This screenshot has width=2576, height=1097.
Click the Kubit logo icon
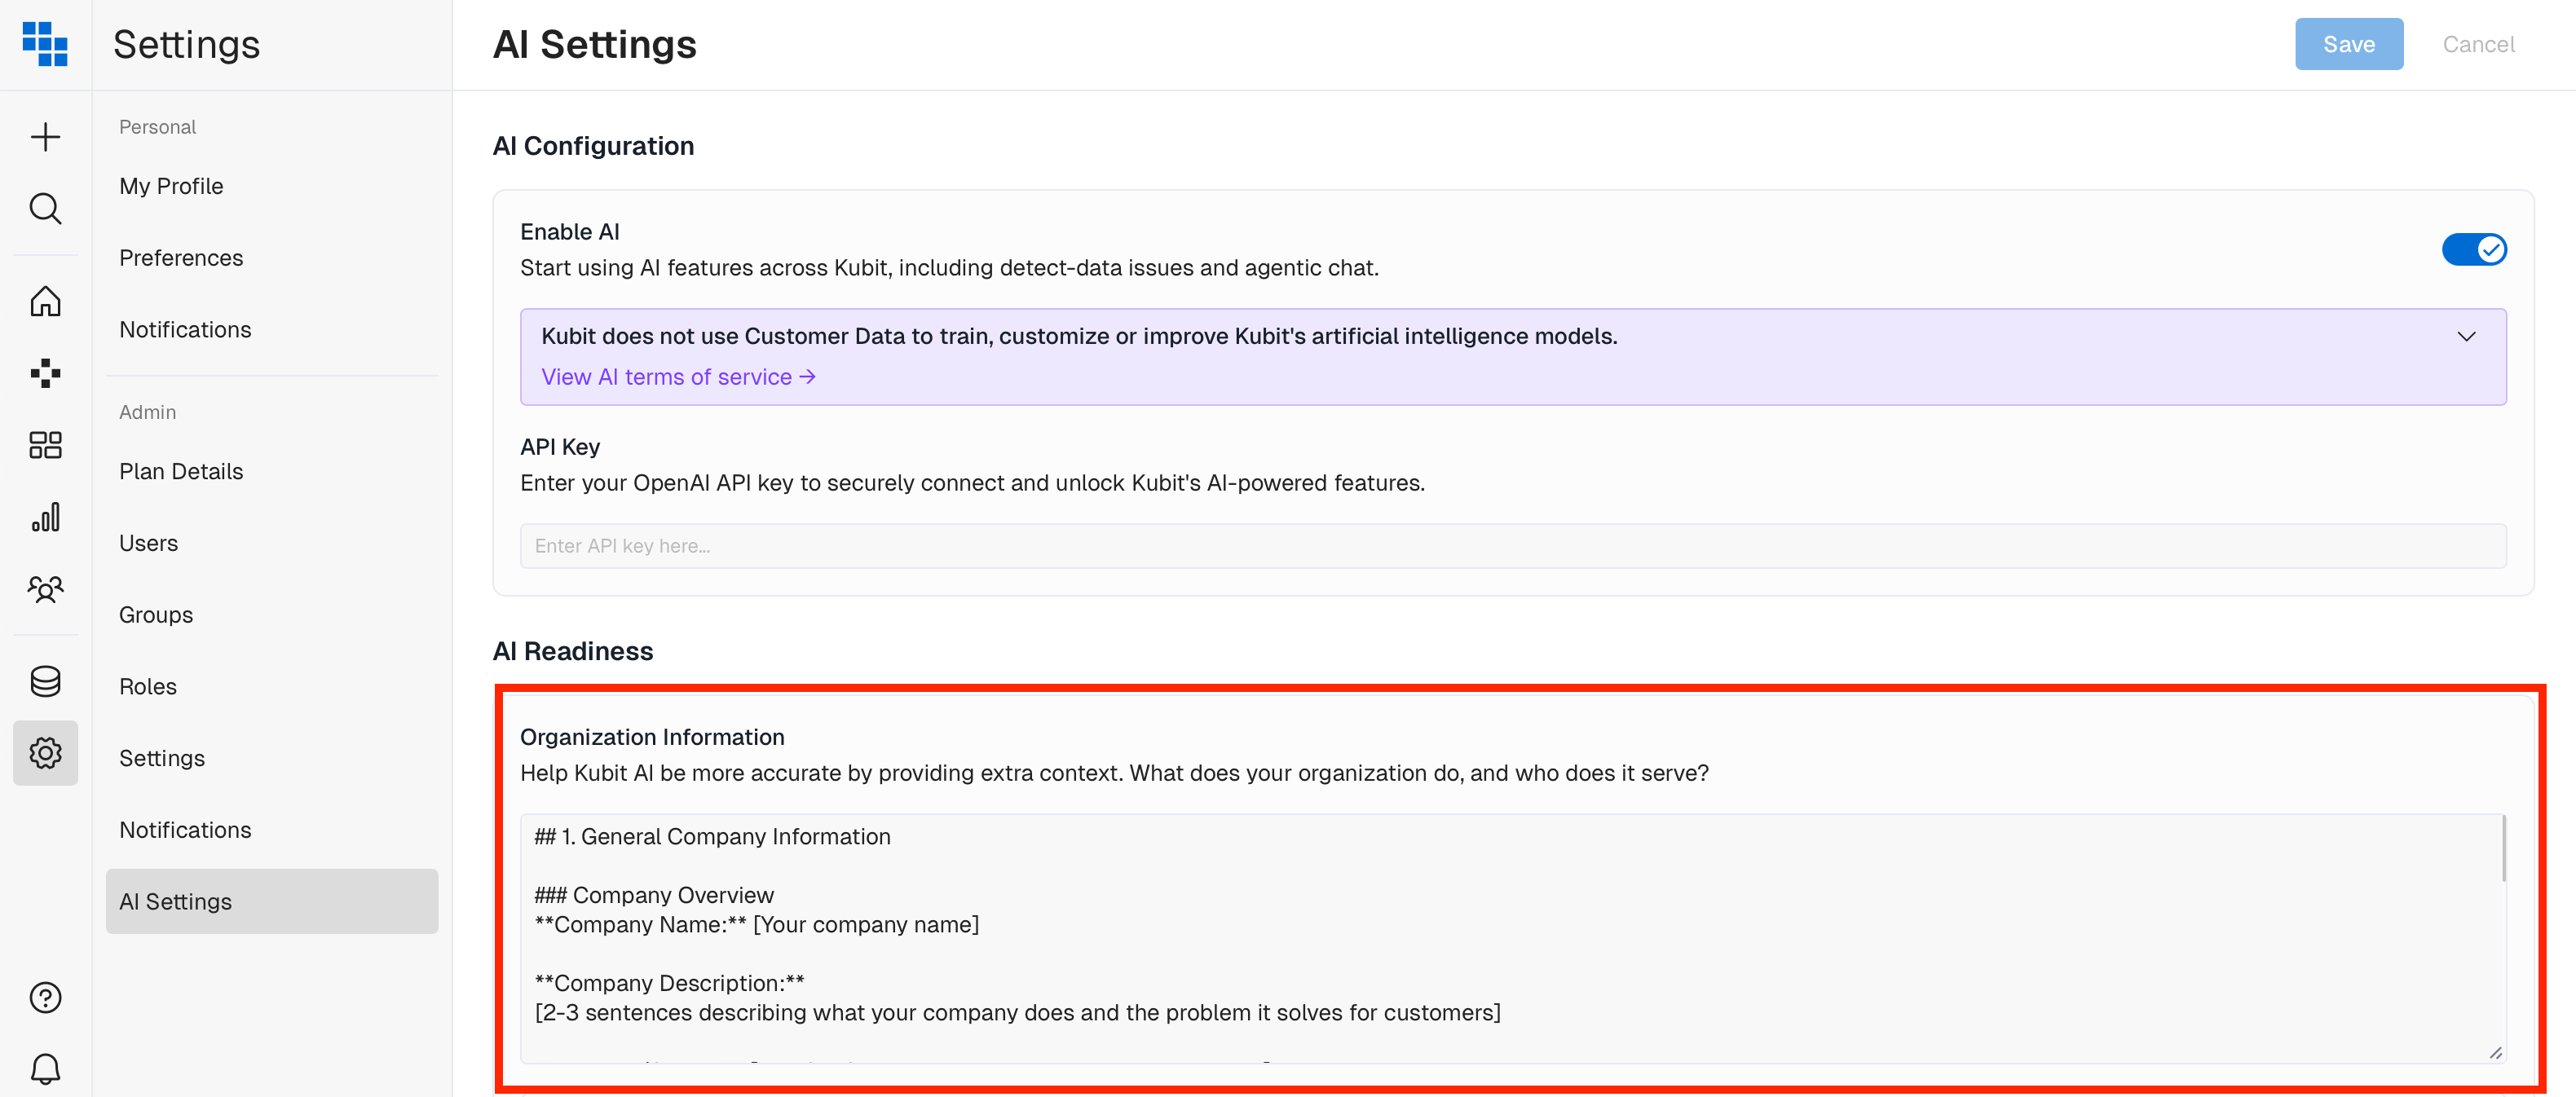point(45,44)
